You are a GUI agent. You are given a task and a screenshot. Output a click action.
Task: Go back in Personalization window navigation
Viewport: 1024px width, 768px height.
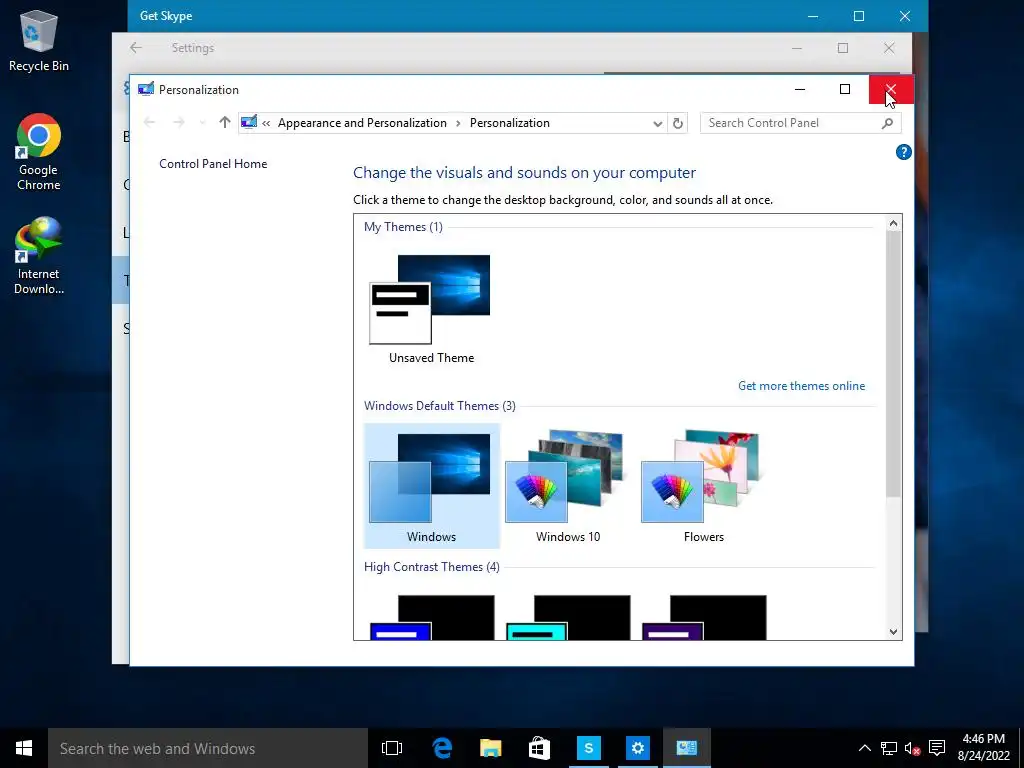click(x=150, y=123)
